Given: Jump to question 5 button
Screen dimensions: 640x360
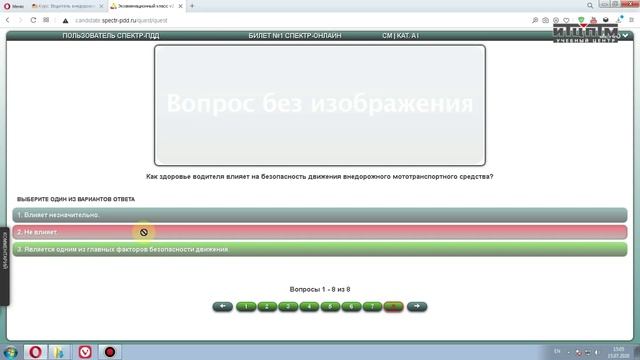Looking at the screenshot, I should tap(330, 307).
